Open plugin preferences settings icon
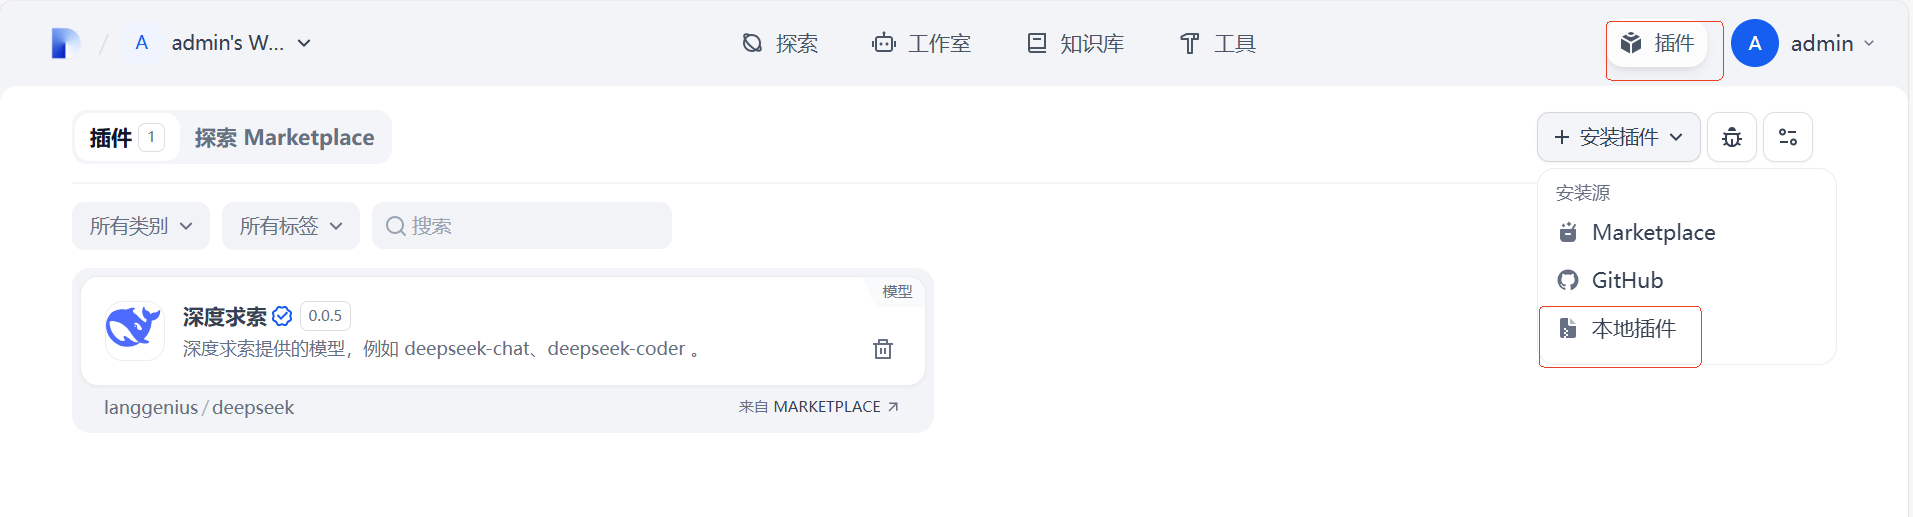Screen dimensions: 1913x517 tap(1788, 137)
